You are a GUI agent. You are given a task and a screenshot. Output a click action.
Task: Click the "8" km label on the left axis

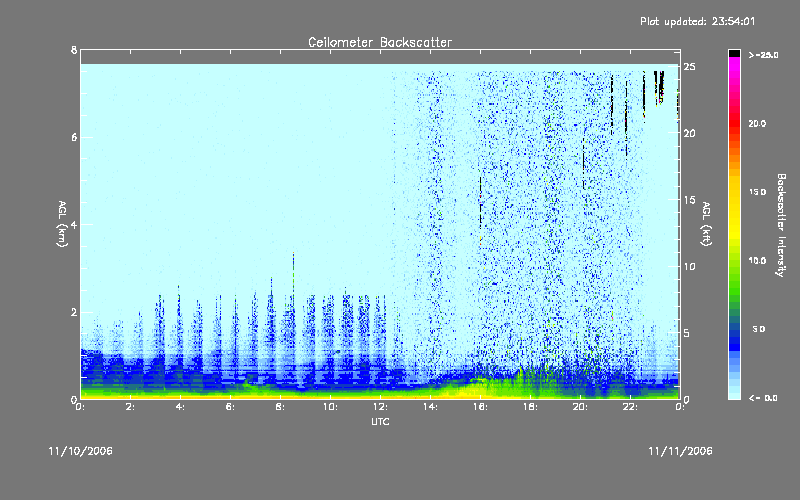[74, 50]
